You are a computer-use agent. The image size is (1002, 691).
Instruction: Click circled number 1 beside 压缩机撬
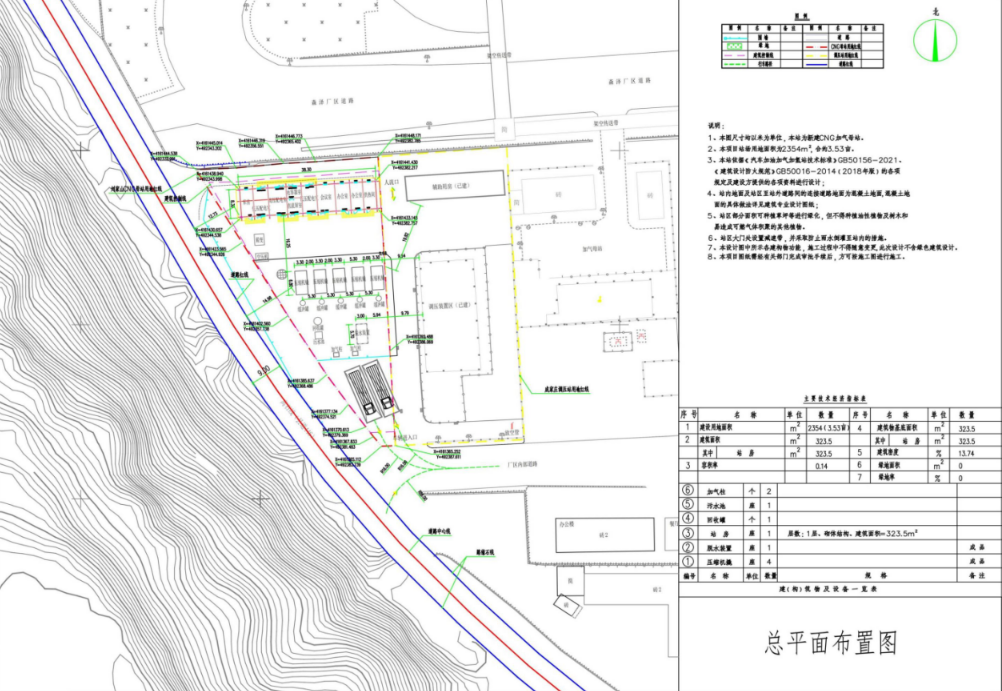[687, 562]
